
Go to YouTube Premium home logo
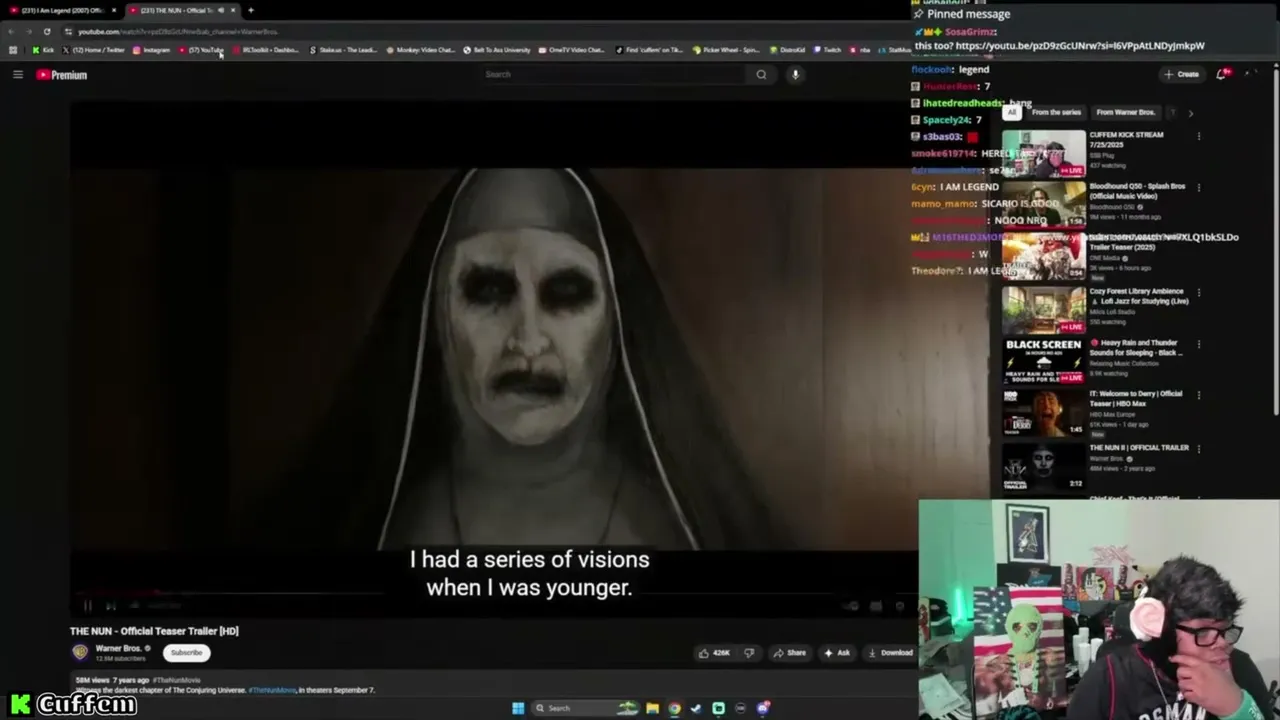click(62, 75)
